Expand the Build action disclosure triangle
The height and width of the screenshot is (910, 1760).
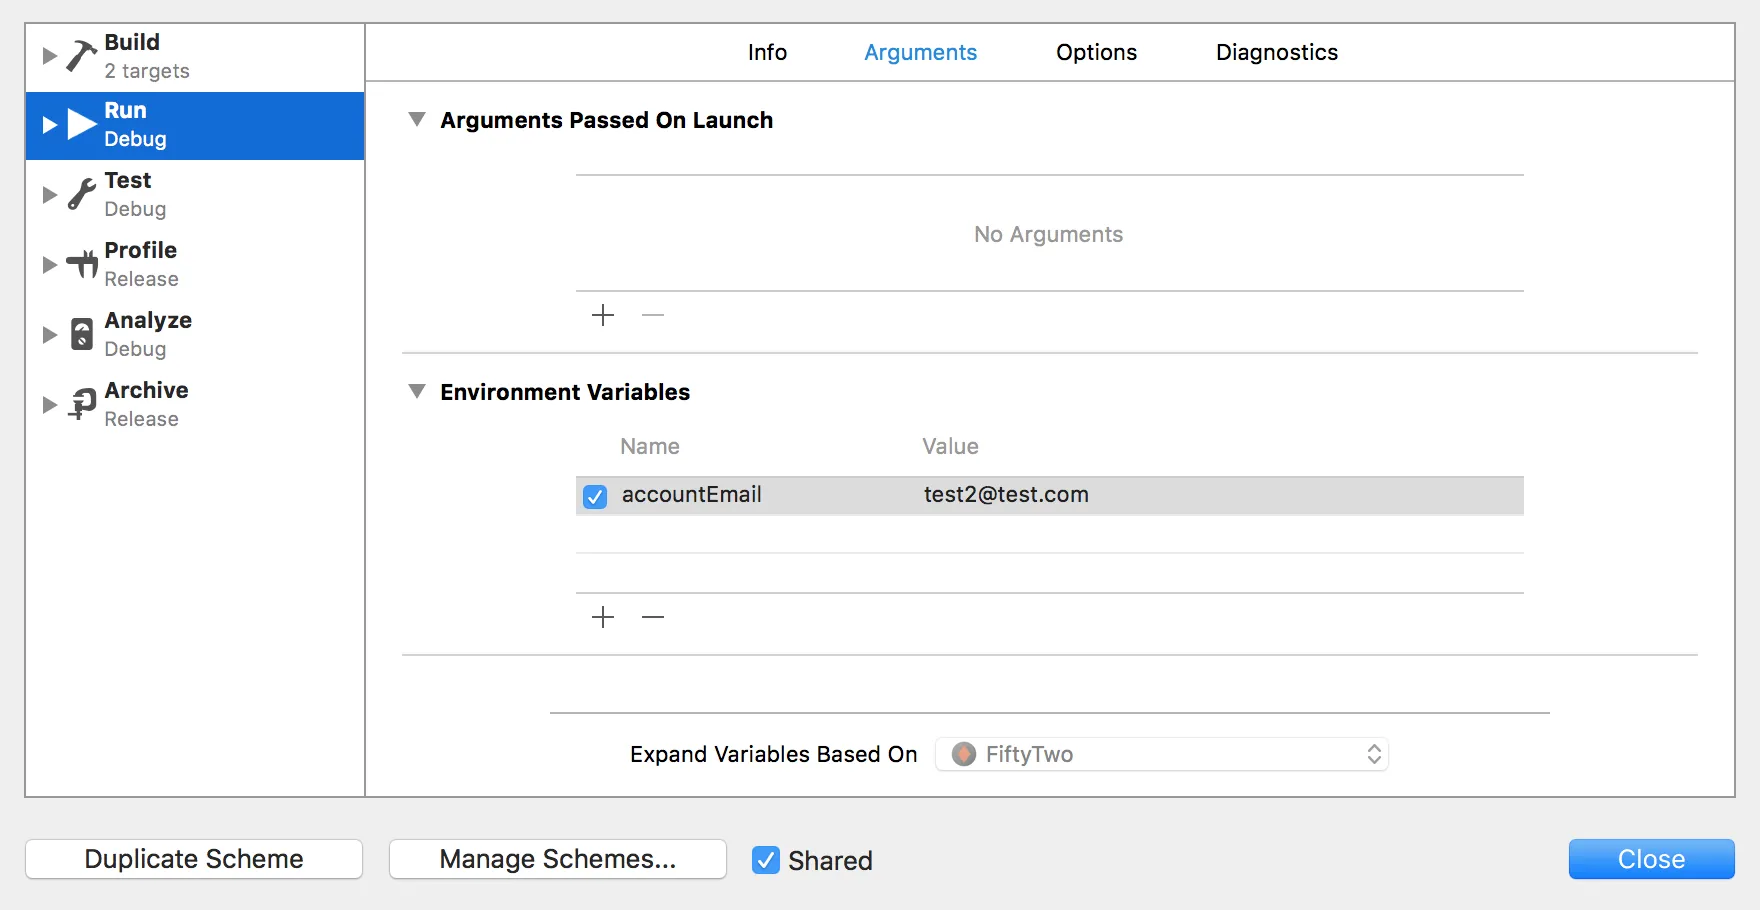click(49, 56)
